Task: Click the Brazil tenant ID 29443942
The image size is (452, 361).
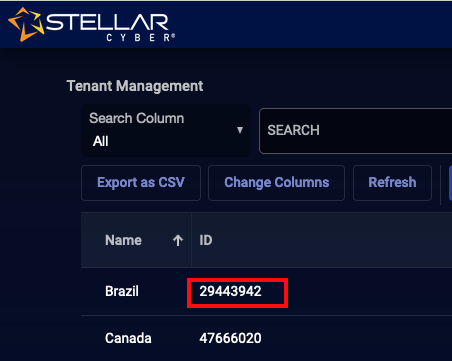Action: 230,291
